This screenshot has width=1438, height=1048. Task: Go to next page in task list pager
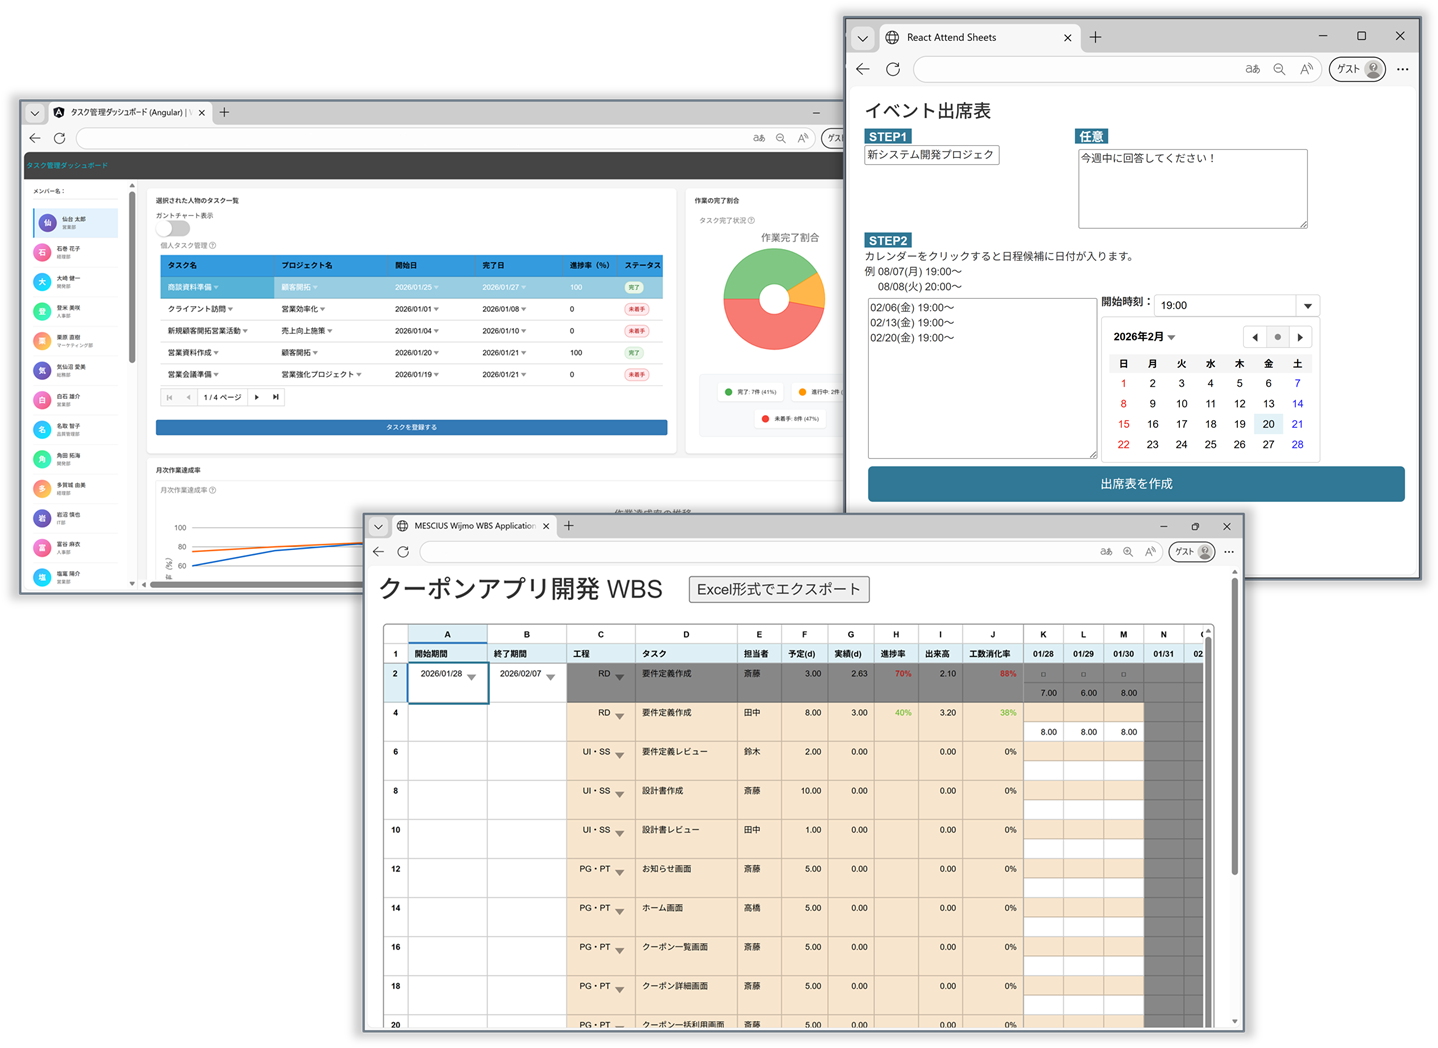(257, 397)
